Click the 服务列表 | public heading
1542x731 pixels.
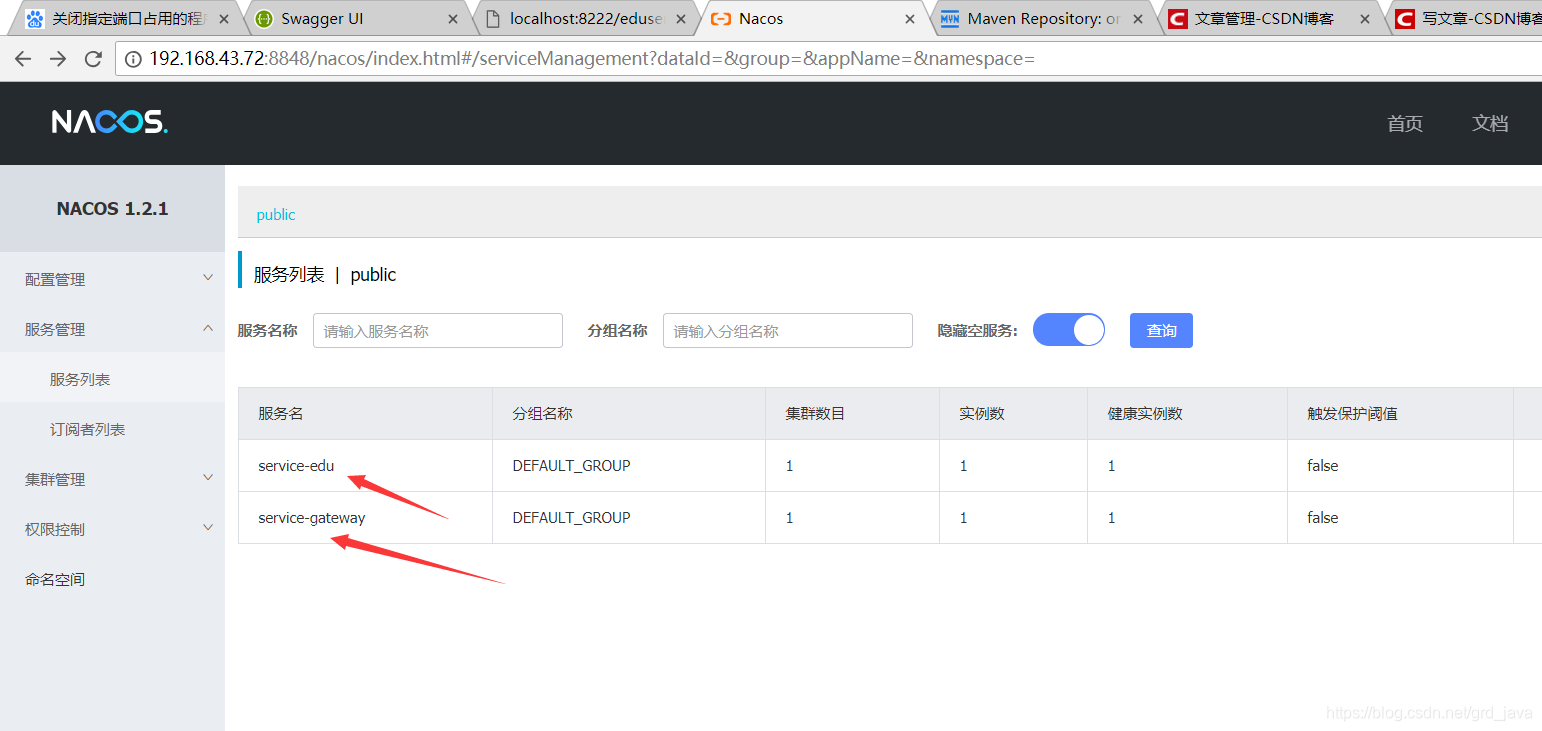tap(325, 275)
